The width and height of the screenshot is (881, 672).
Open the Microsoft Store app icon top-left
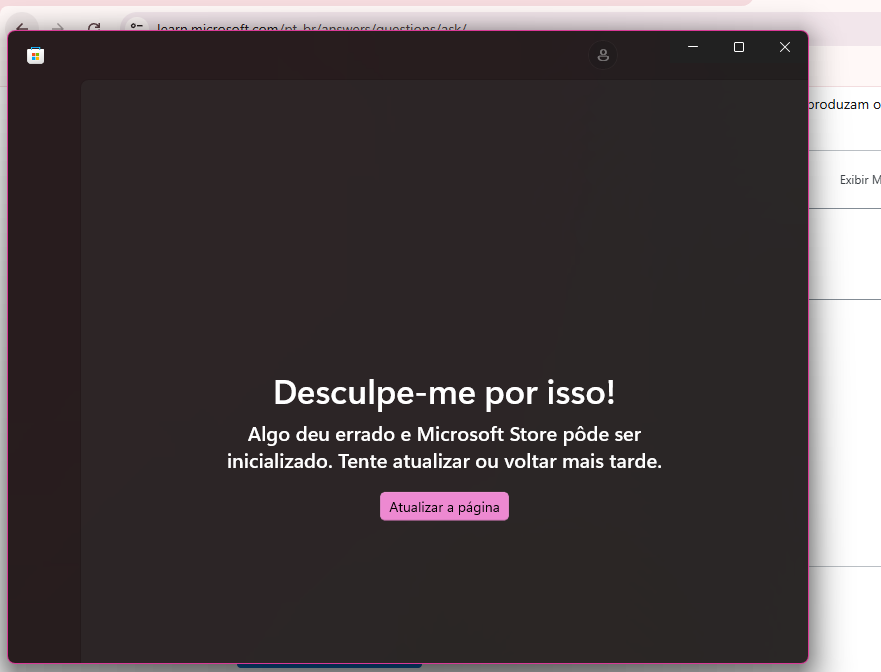coord(36,55)
